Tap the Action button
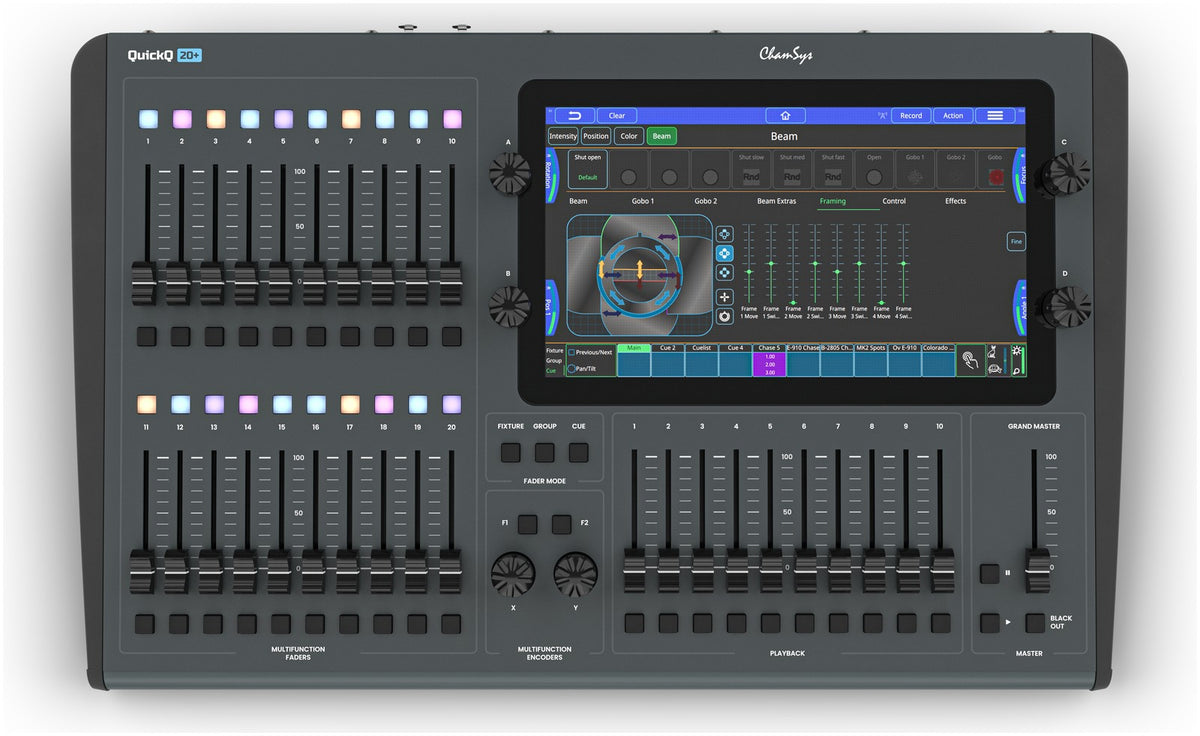The width and height of the screenshot is (1200, 736). click(x=953, y=116)
